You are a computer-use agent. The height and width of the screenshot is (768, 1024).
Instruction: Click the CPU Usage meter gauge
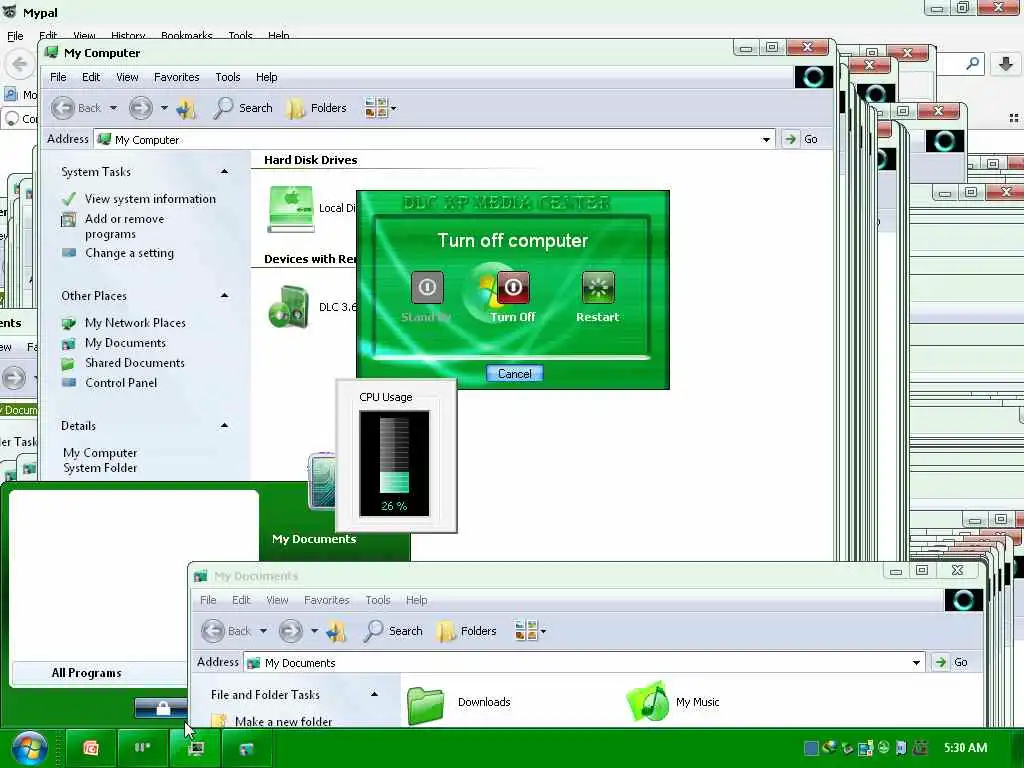point(394,462)
